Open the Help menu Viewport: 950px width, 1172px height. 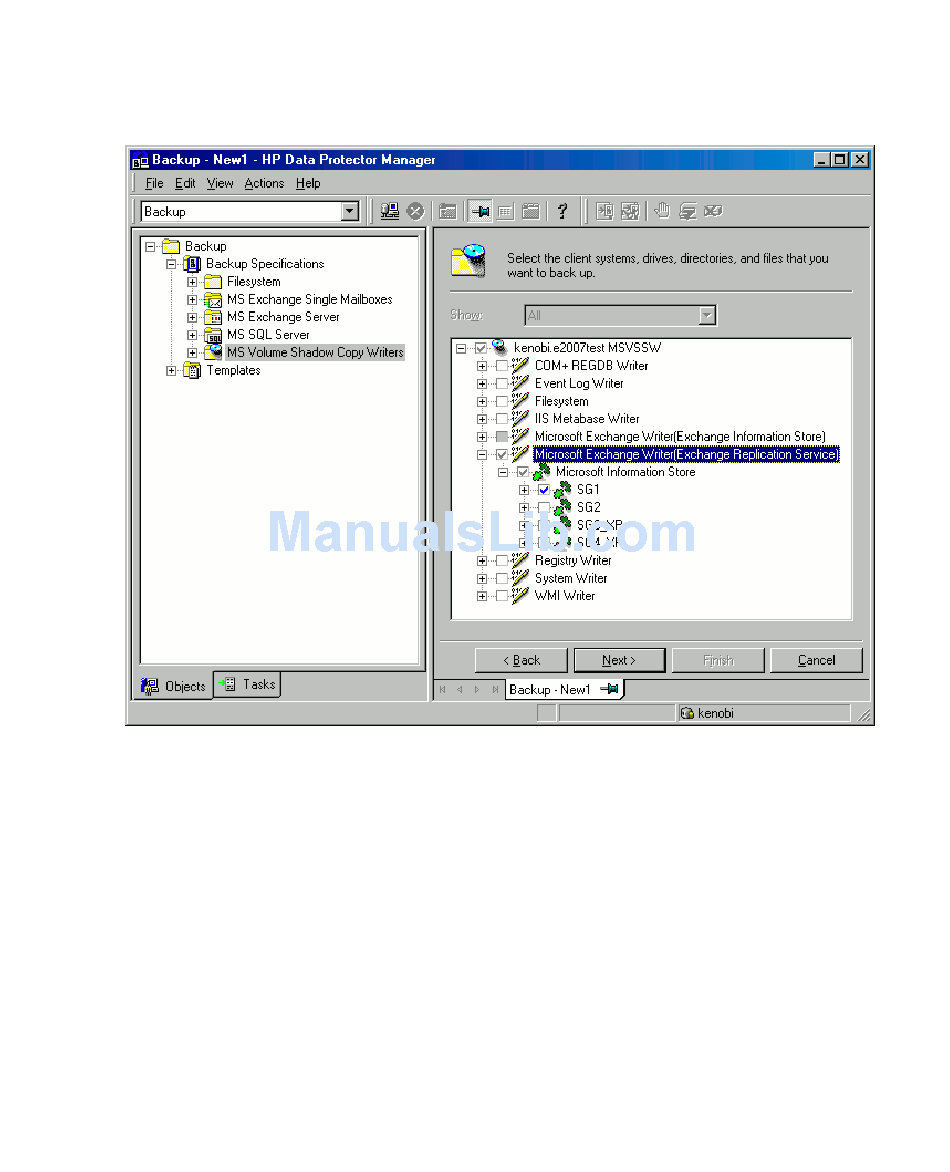308,183
